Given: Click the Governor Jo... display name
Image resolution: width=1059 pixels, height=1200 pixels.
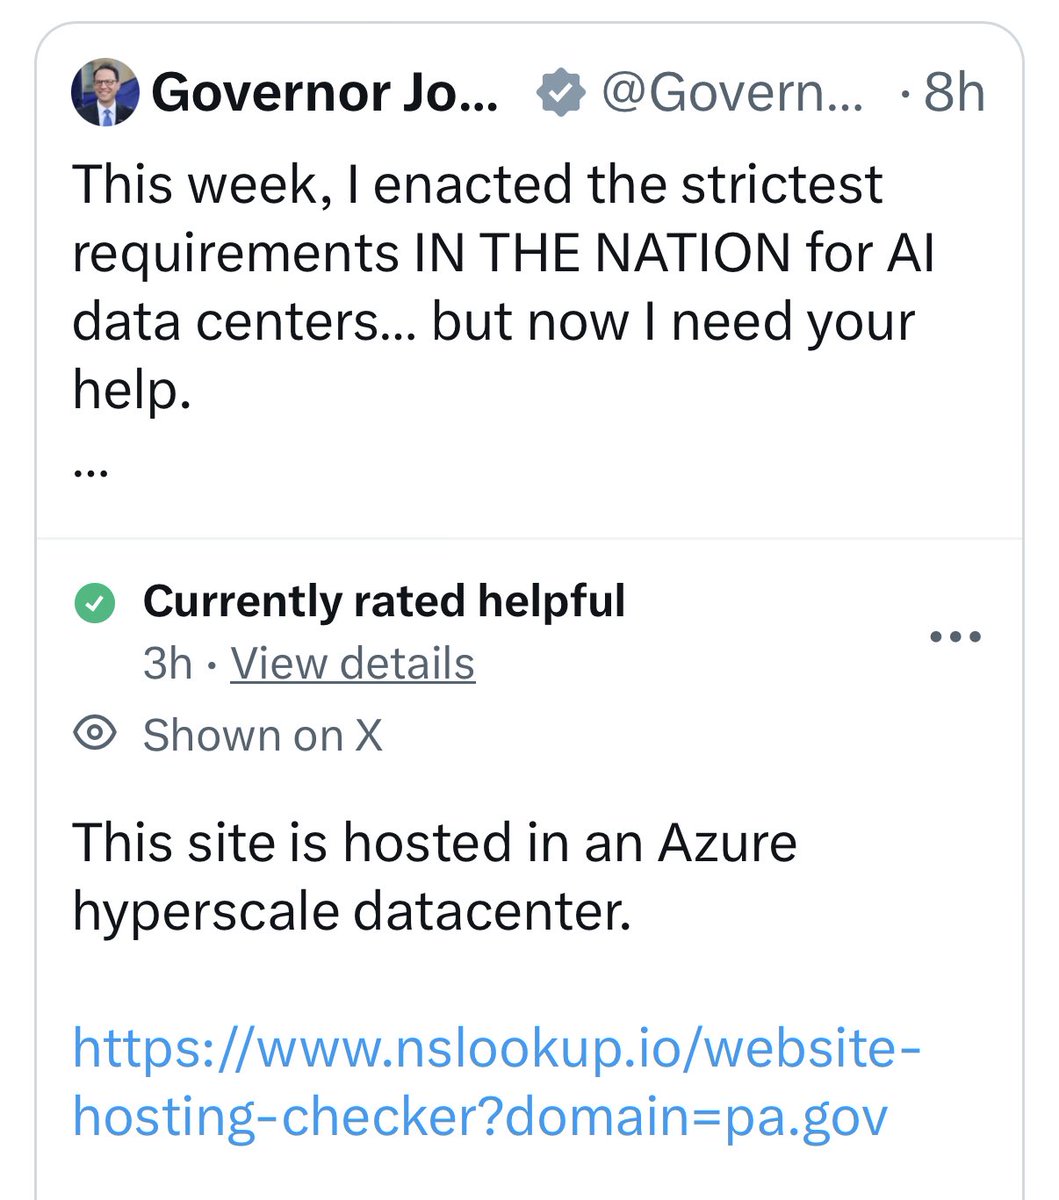Looking at the screenshot, I should pyautogui.click(x=325, y=93).
